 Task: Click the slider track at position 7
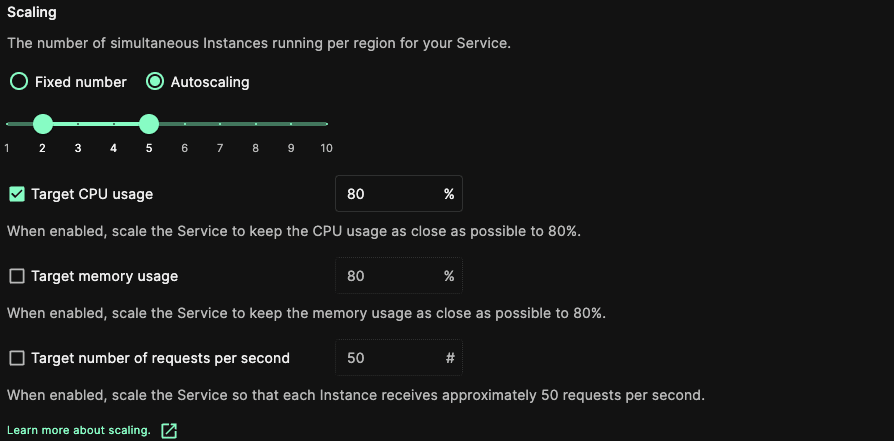[220, 124]
